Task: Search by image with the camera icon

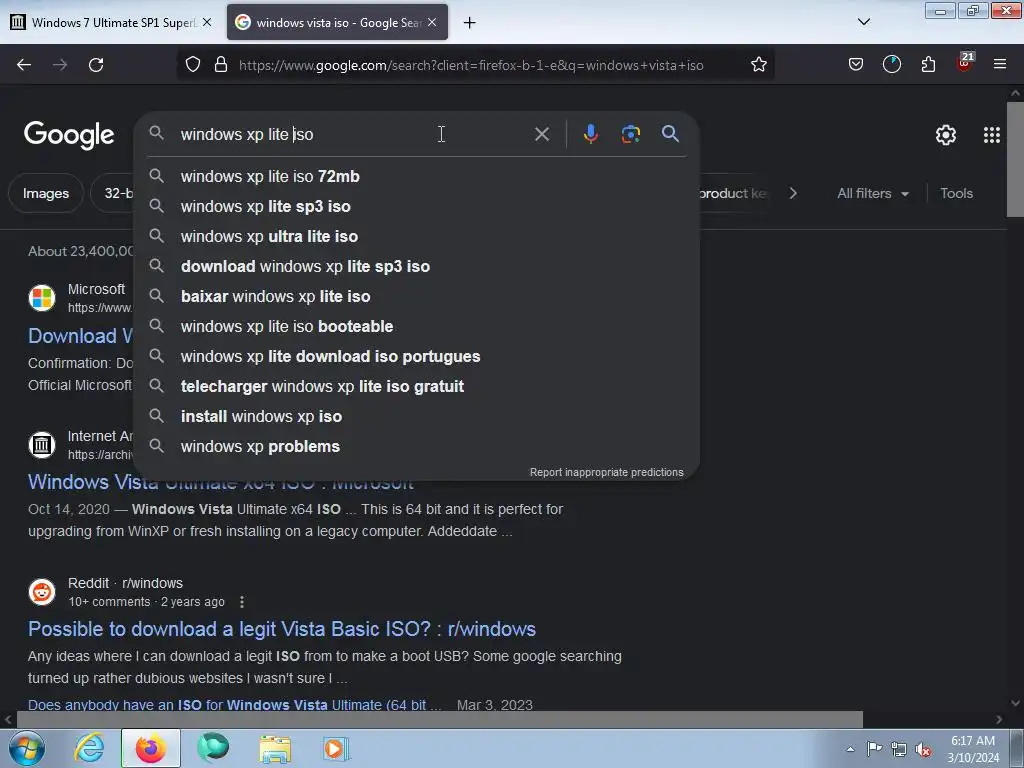Action: tap(630, 135)
